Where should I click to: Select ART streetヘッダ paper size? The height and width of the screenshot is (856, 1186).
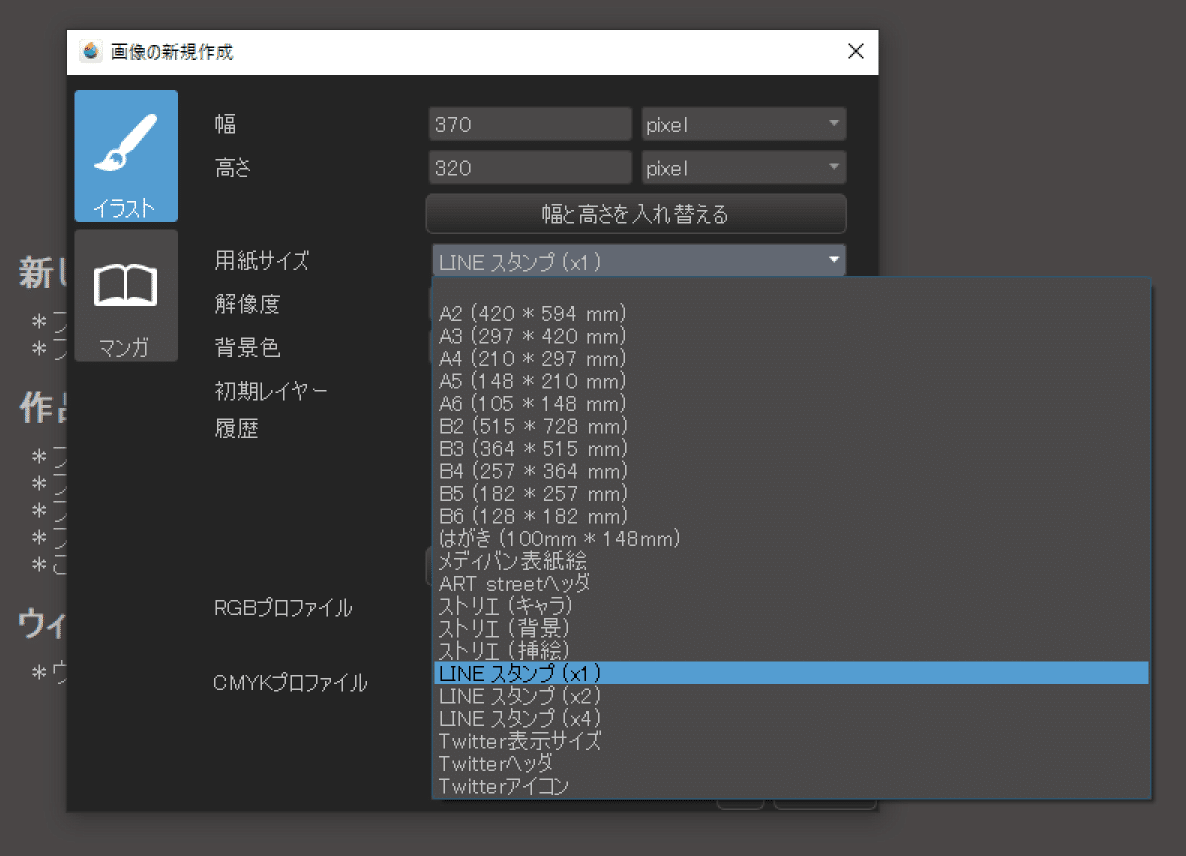tap(791, 584)
